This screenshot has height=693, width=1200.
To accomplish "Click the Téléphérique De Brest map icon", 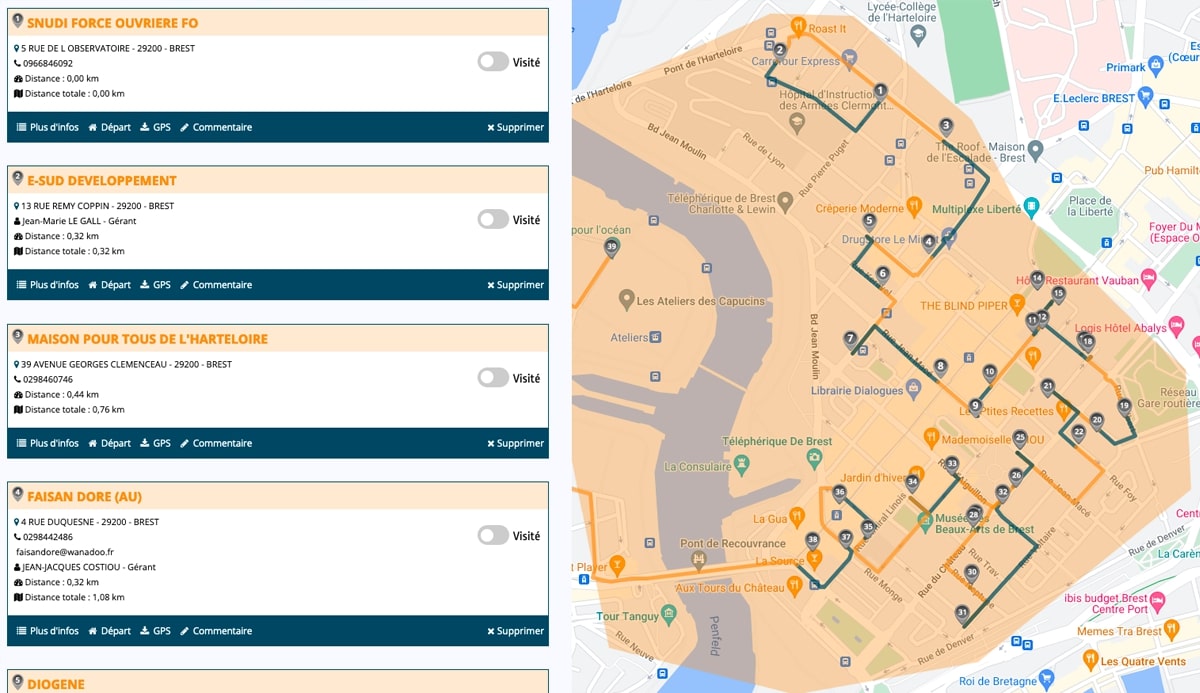I will click(x=741, y=462).
